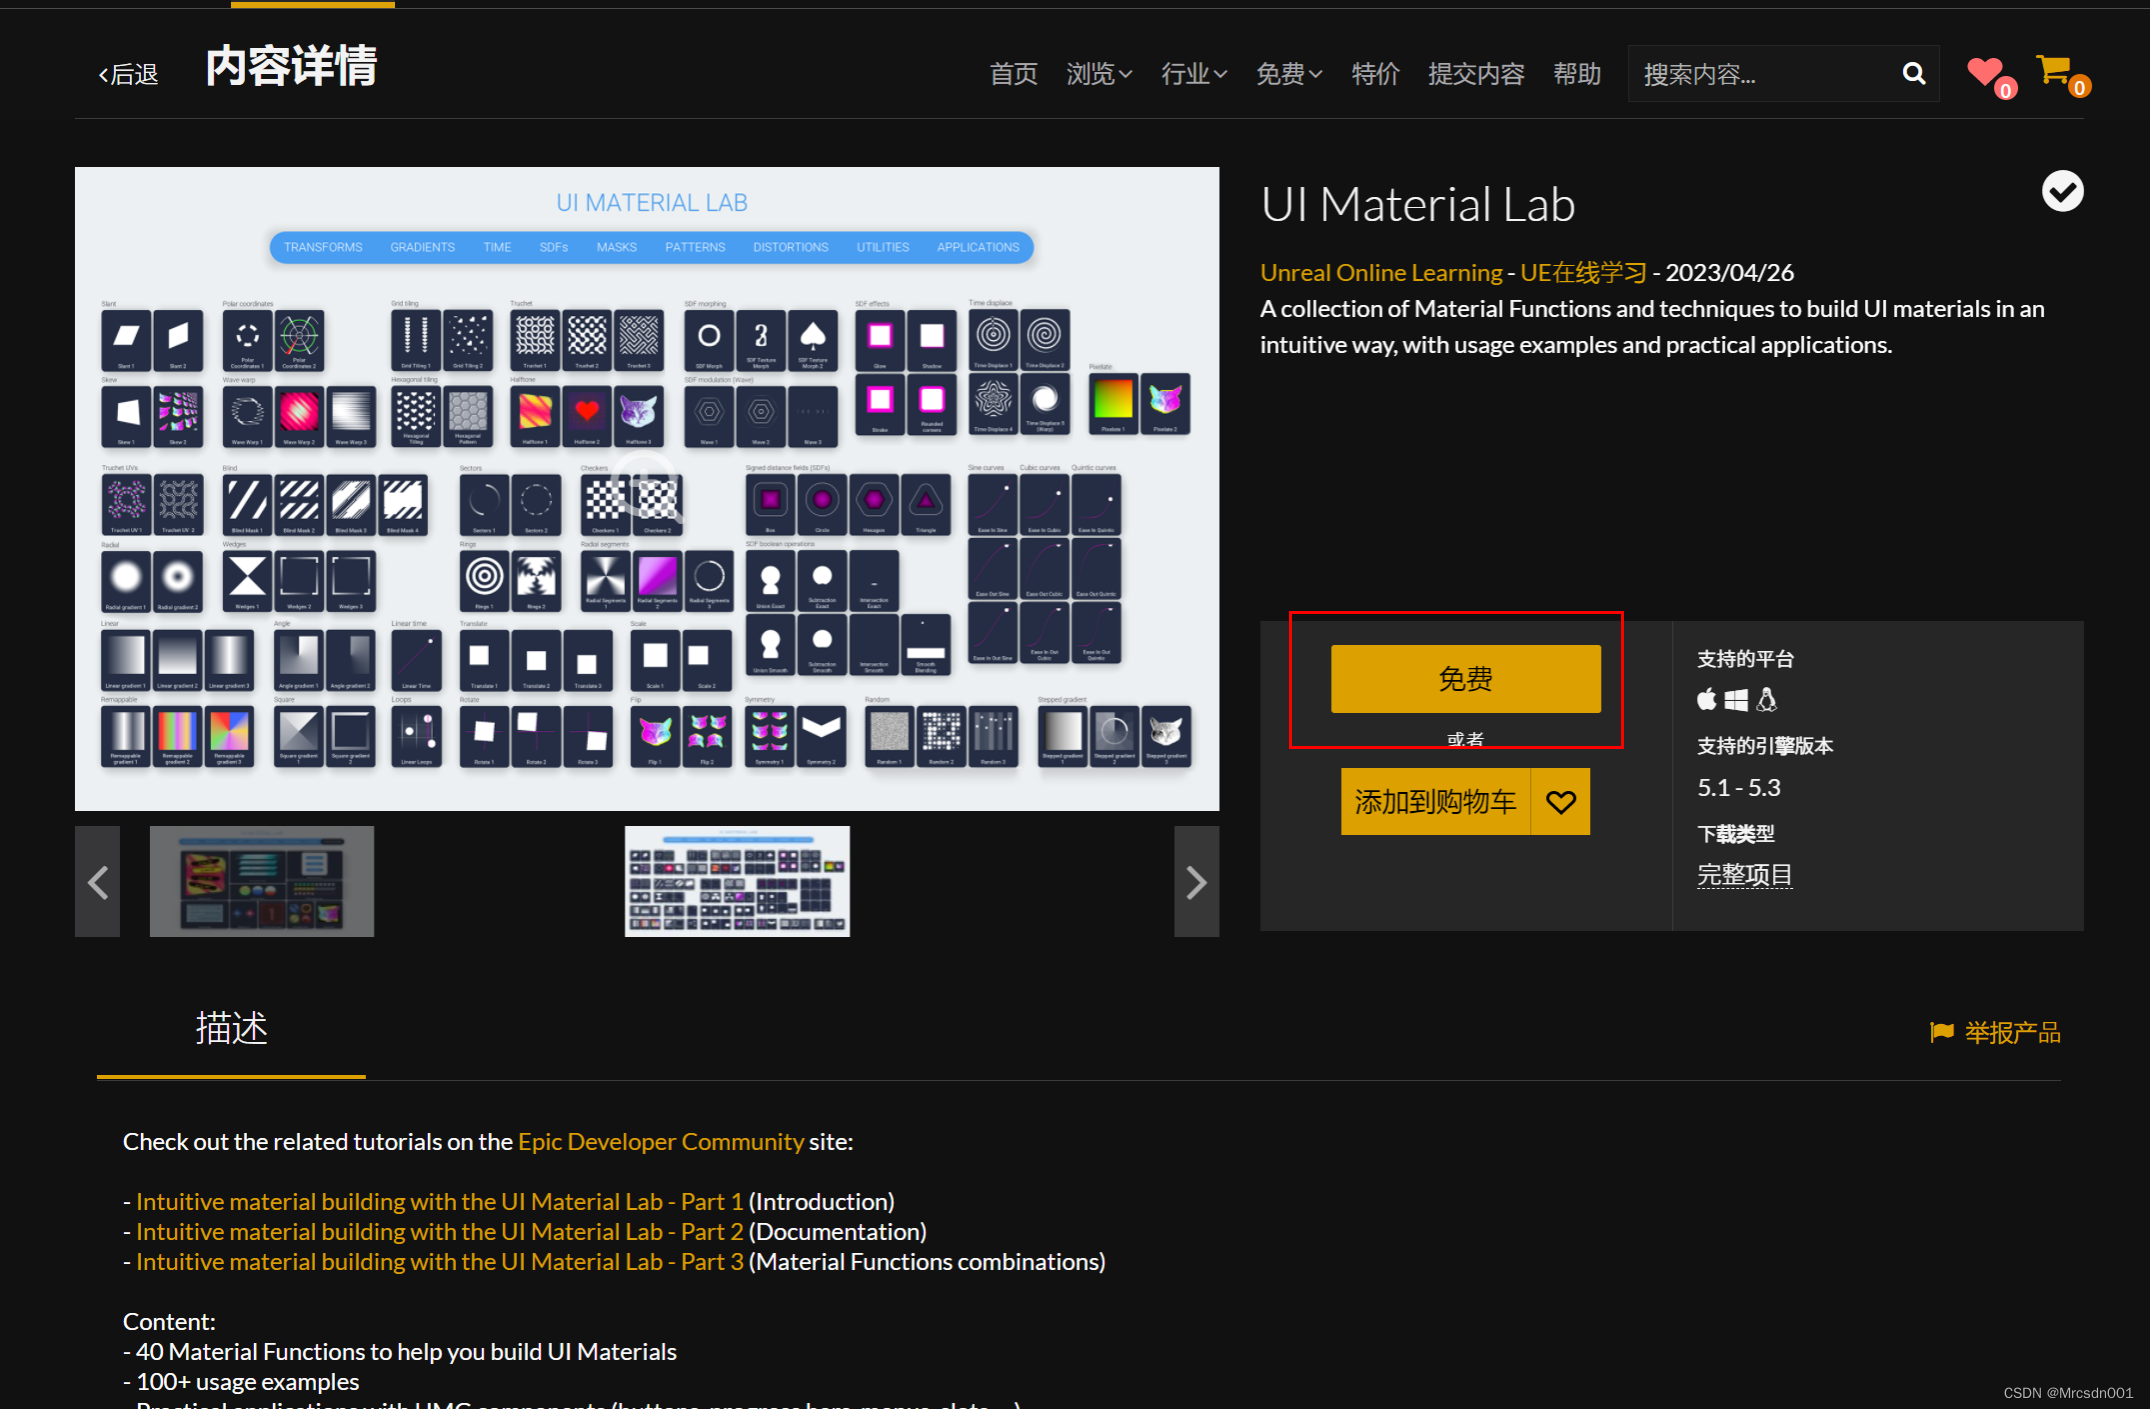Open the 免费 dropdown in navigation
This screenshot has height=1409, width=2150.
point(1289,74)
